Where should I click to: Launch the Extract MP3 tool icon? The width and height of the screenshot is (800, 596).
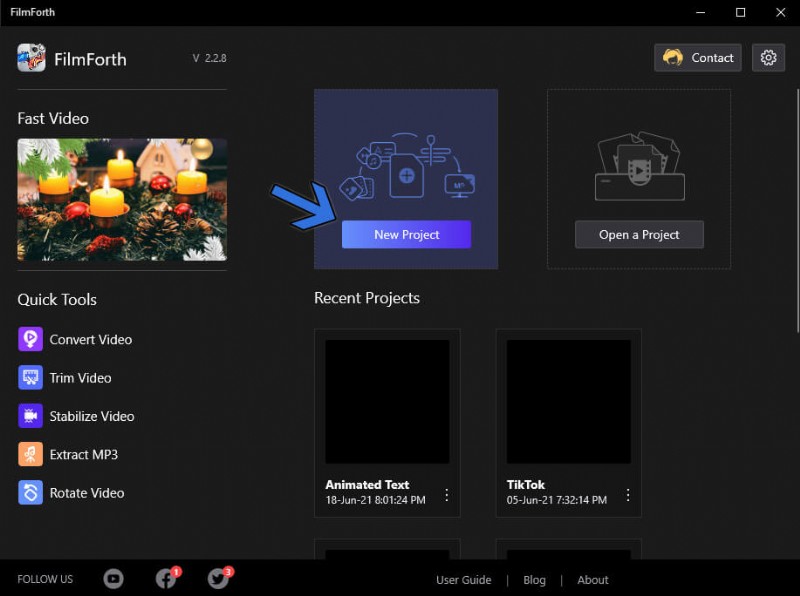(x=30, y=454)
